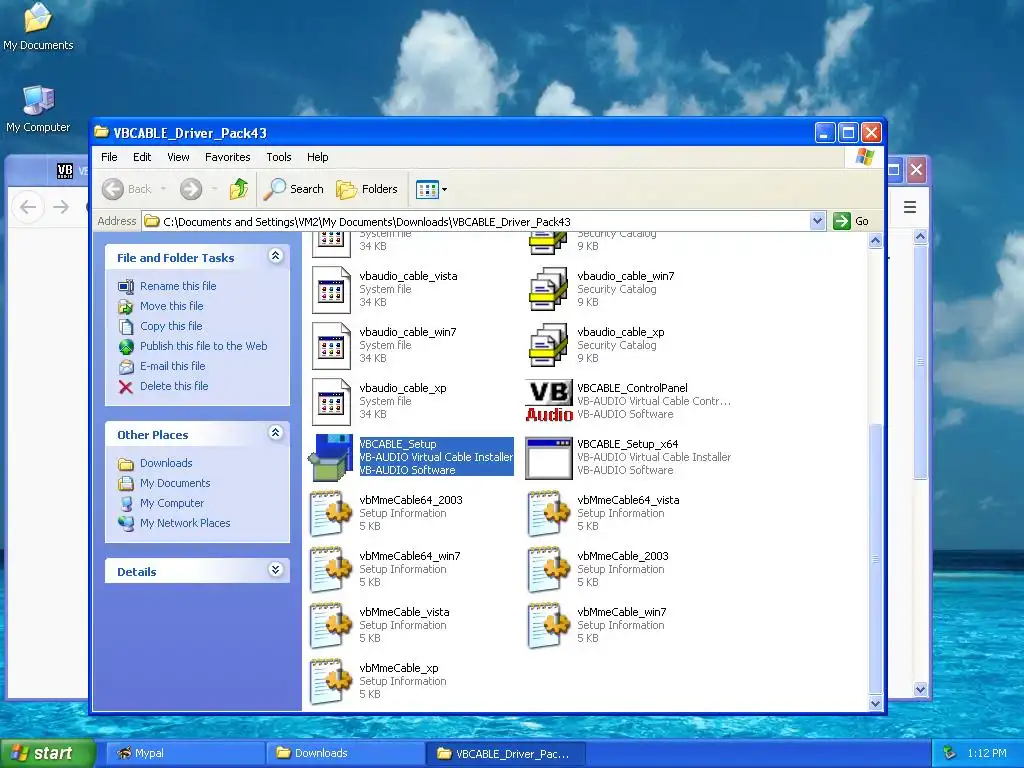1024x768 pixels.
Task: Click the file list vertical scrollbar thumb
Action: pos(875,559)
